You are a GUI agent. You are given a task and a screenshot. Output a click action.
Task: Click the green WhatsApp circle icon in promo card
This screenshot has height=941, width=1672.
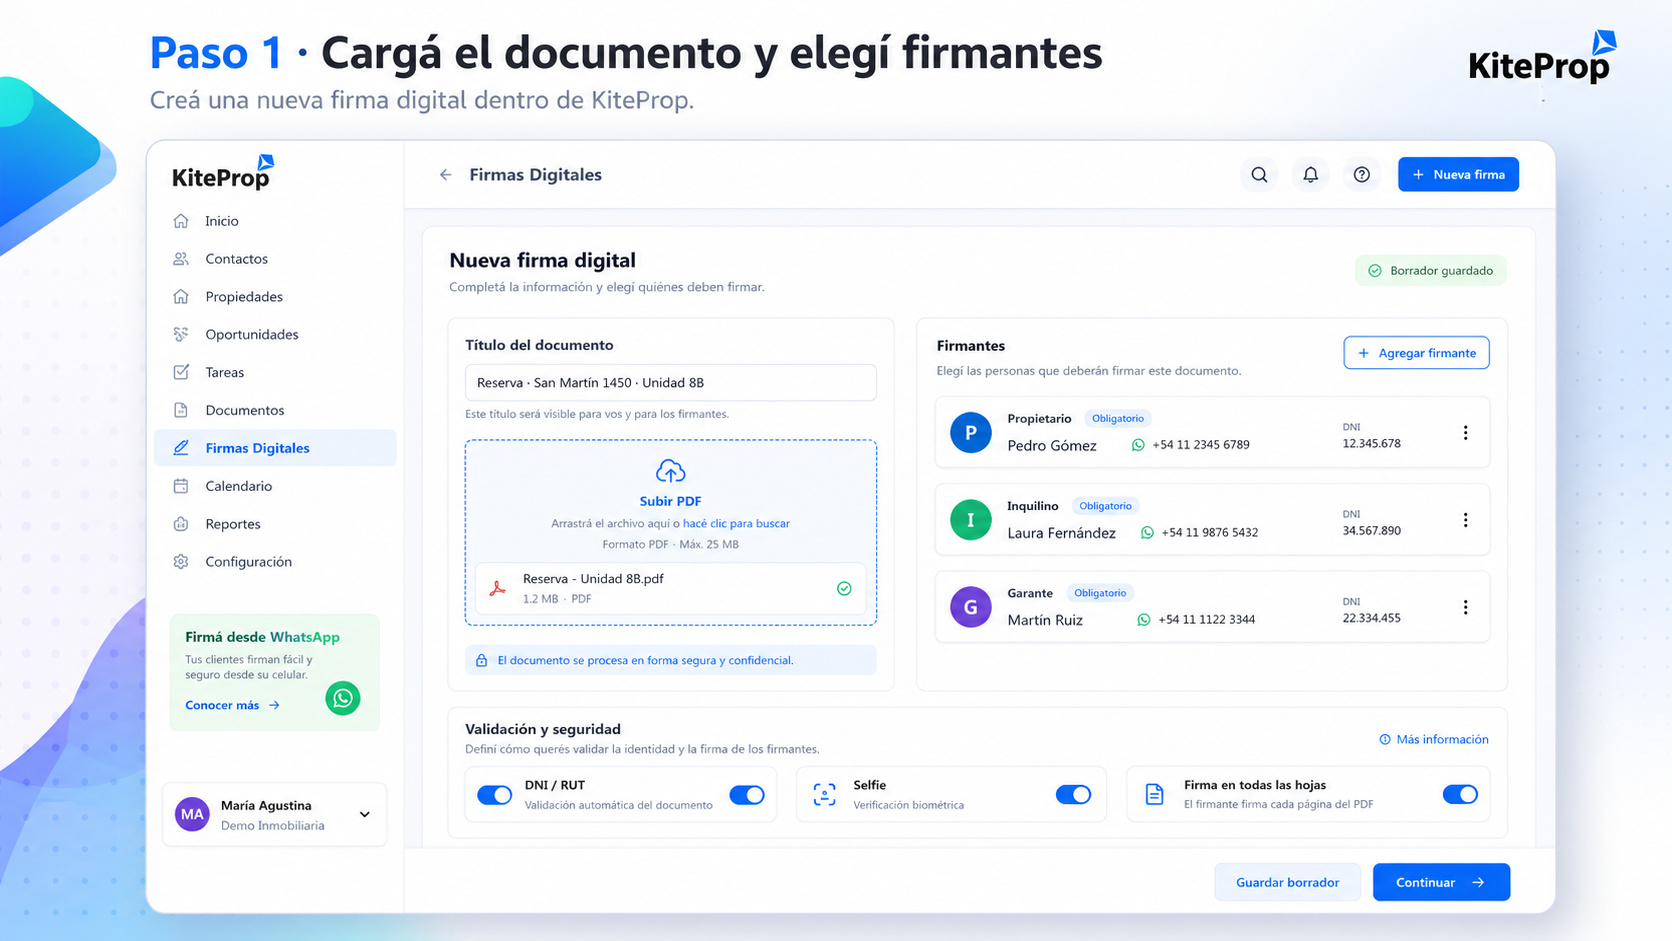[343, 698]
